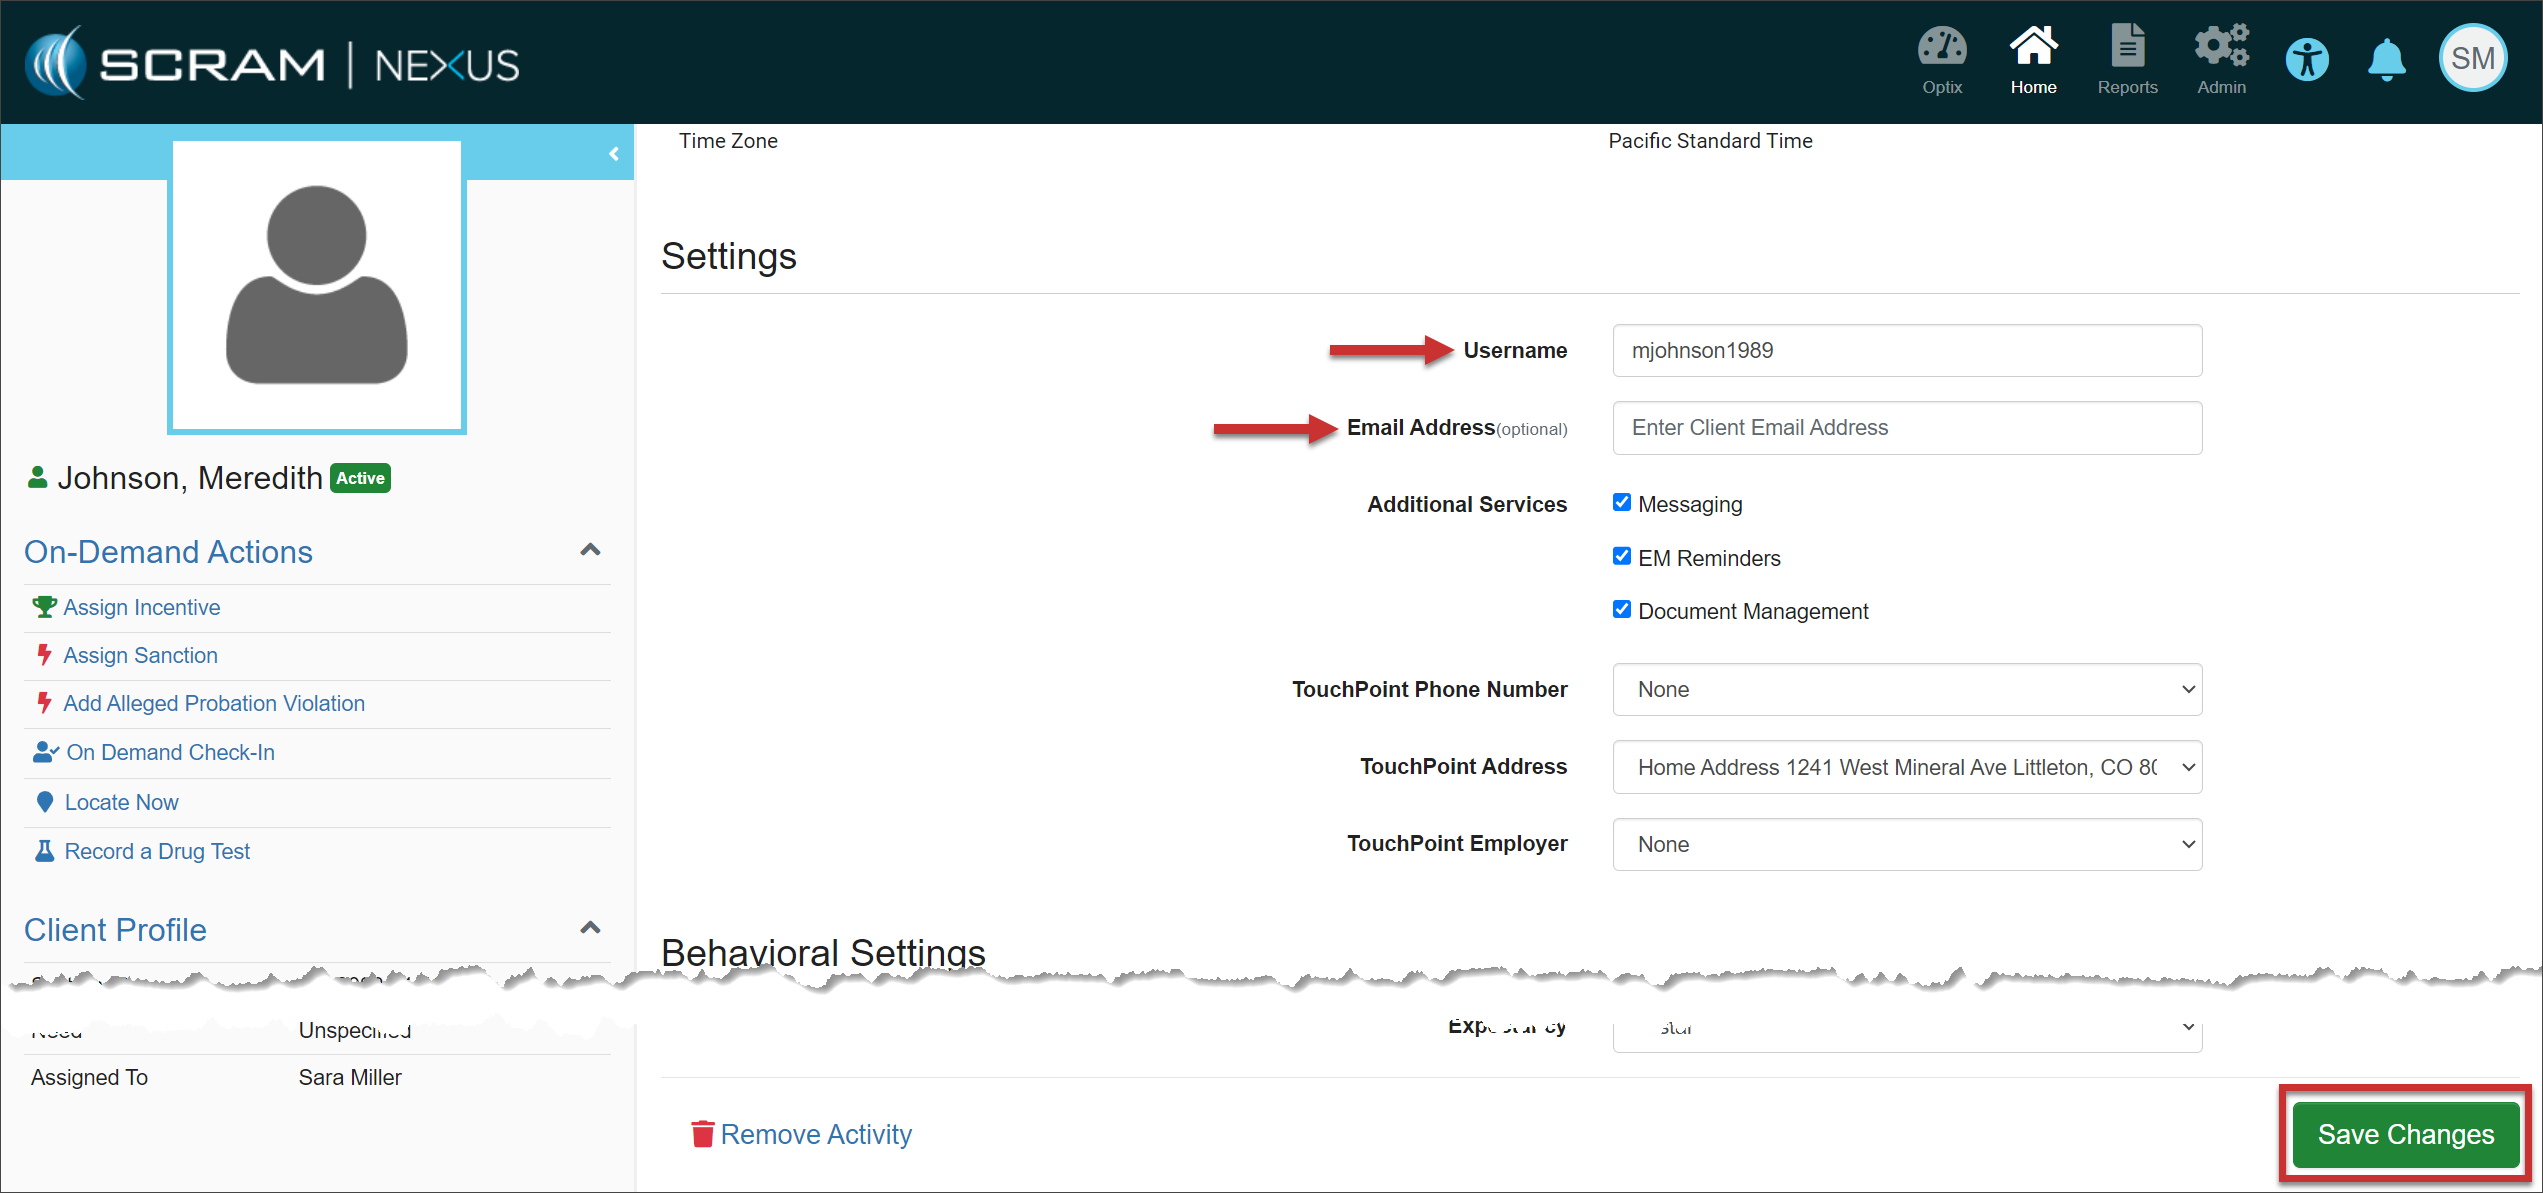The height and width of the screenshot is (1193, 2543).
Task: Click the Email Address input field
Action: click(1906, 428)
